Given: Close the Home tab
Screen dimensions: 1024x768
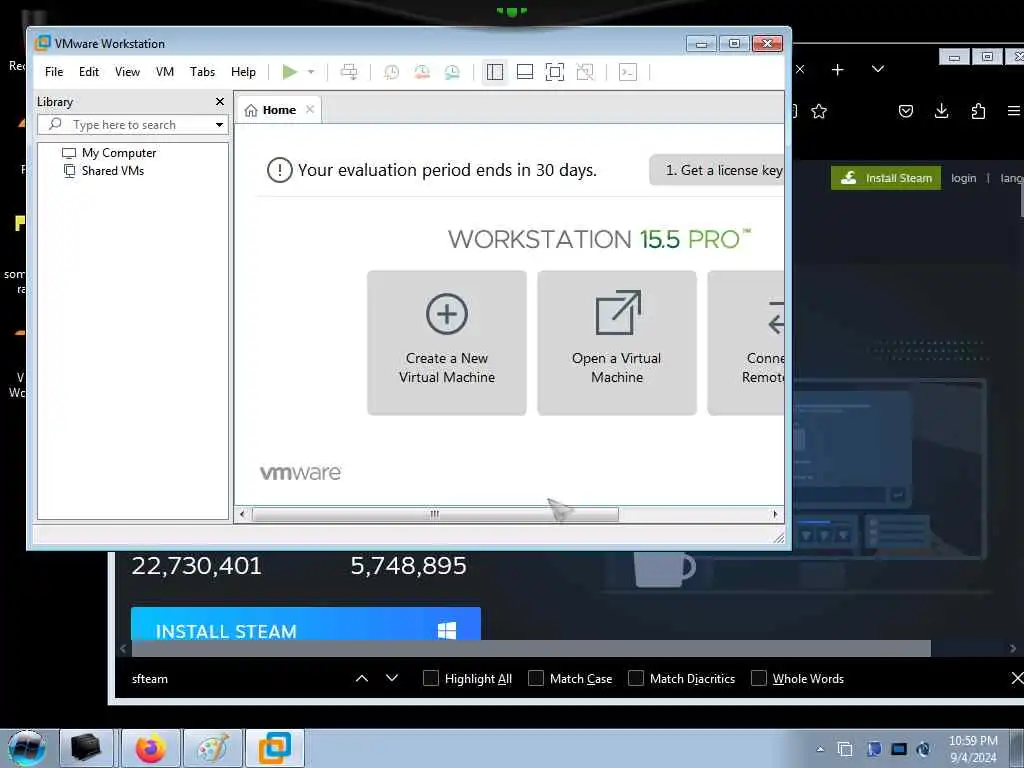Looking at the screenshot, I should pyautogui.click(x=310, y=110).
